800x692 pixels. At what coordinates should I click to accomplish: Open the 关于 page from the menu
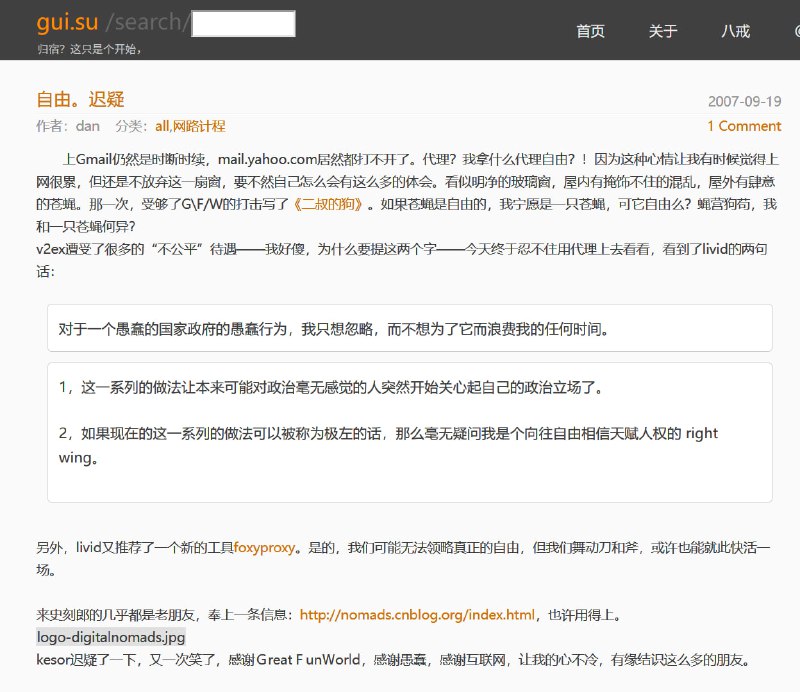click(x=663, y=31)
